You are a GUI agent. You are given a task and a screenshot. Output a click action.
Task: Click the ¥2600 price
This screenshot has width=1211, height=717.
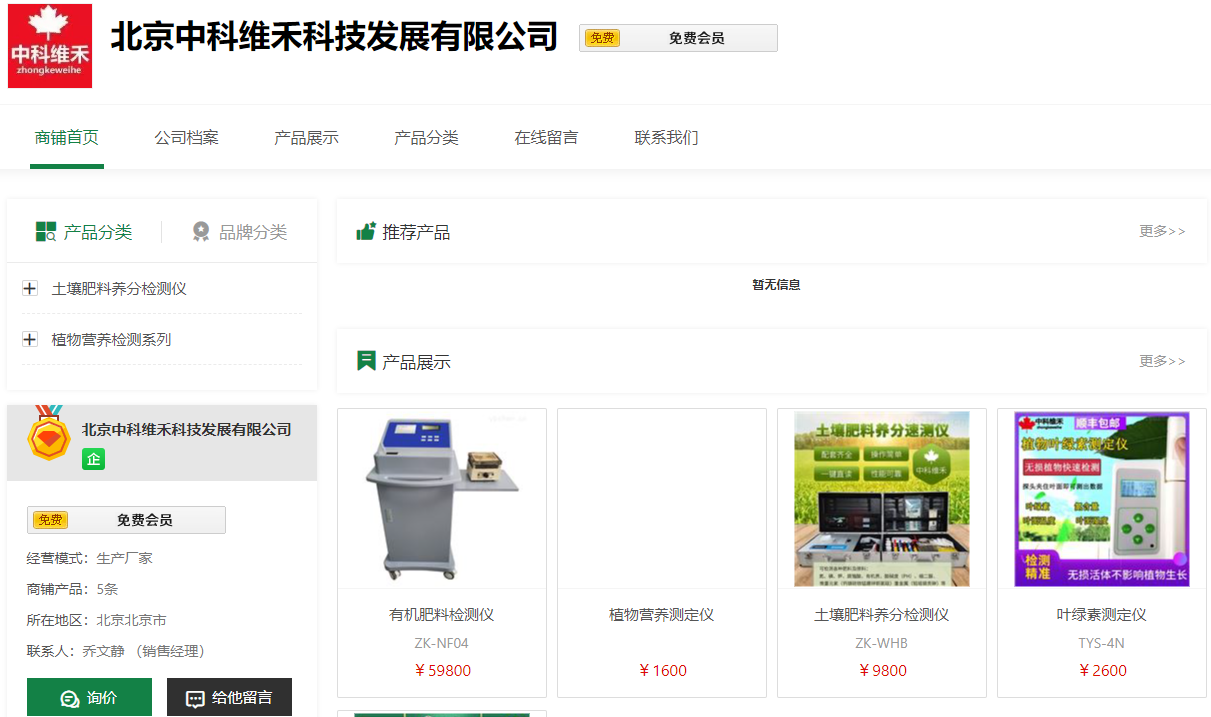(1102, 671)
